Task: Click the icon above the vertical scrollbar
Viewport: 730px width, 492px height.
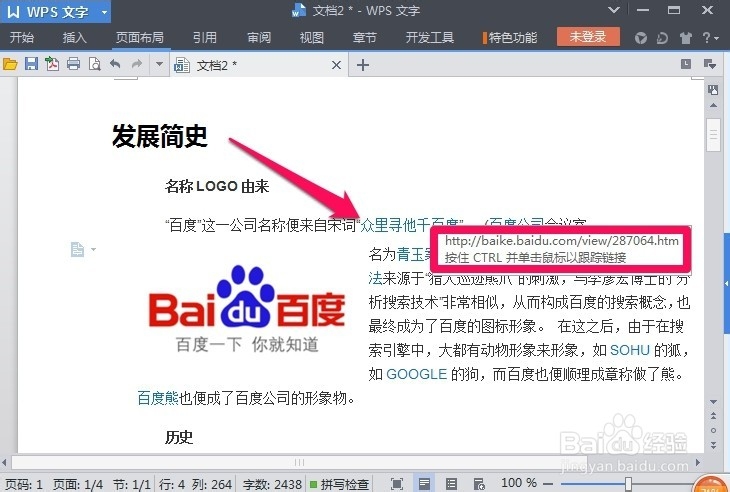Action: coord(713,90)
